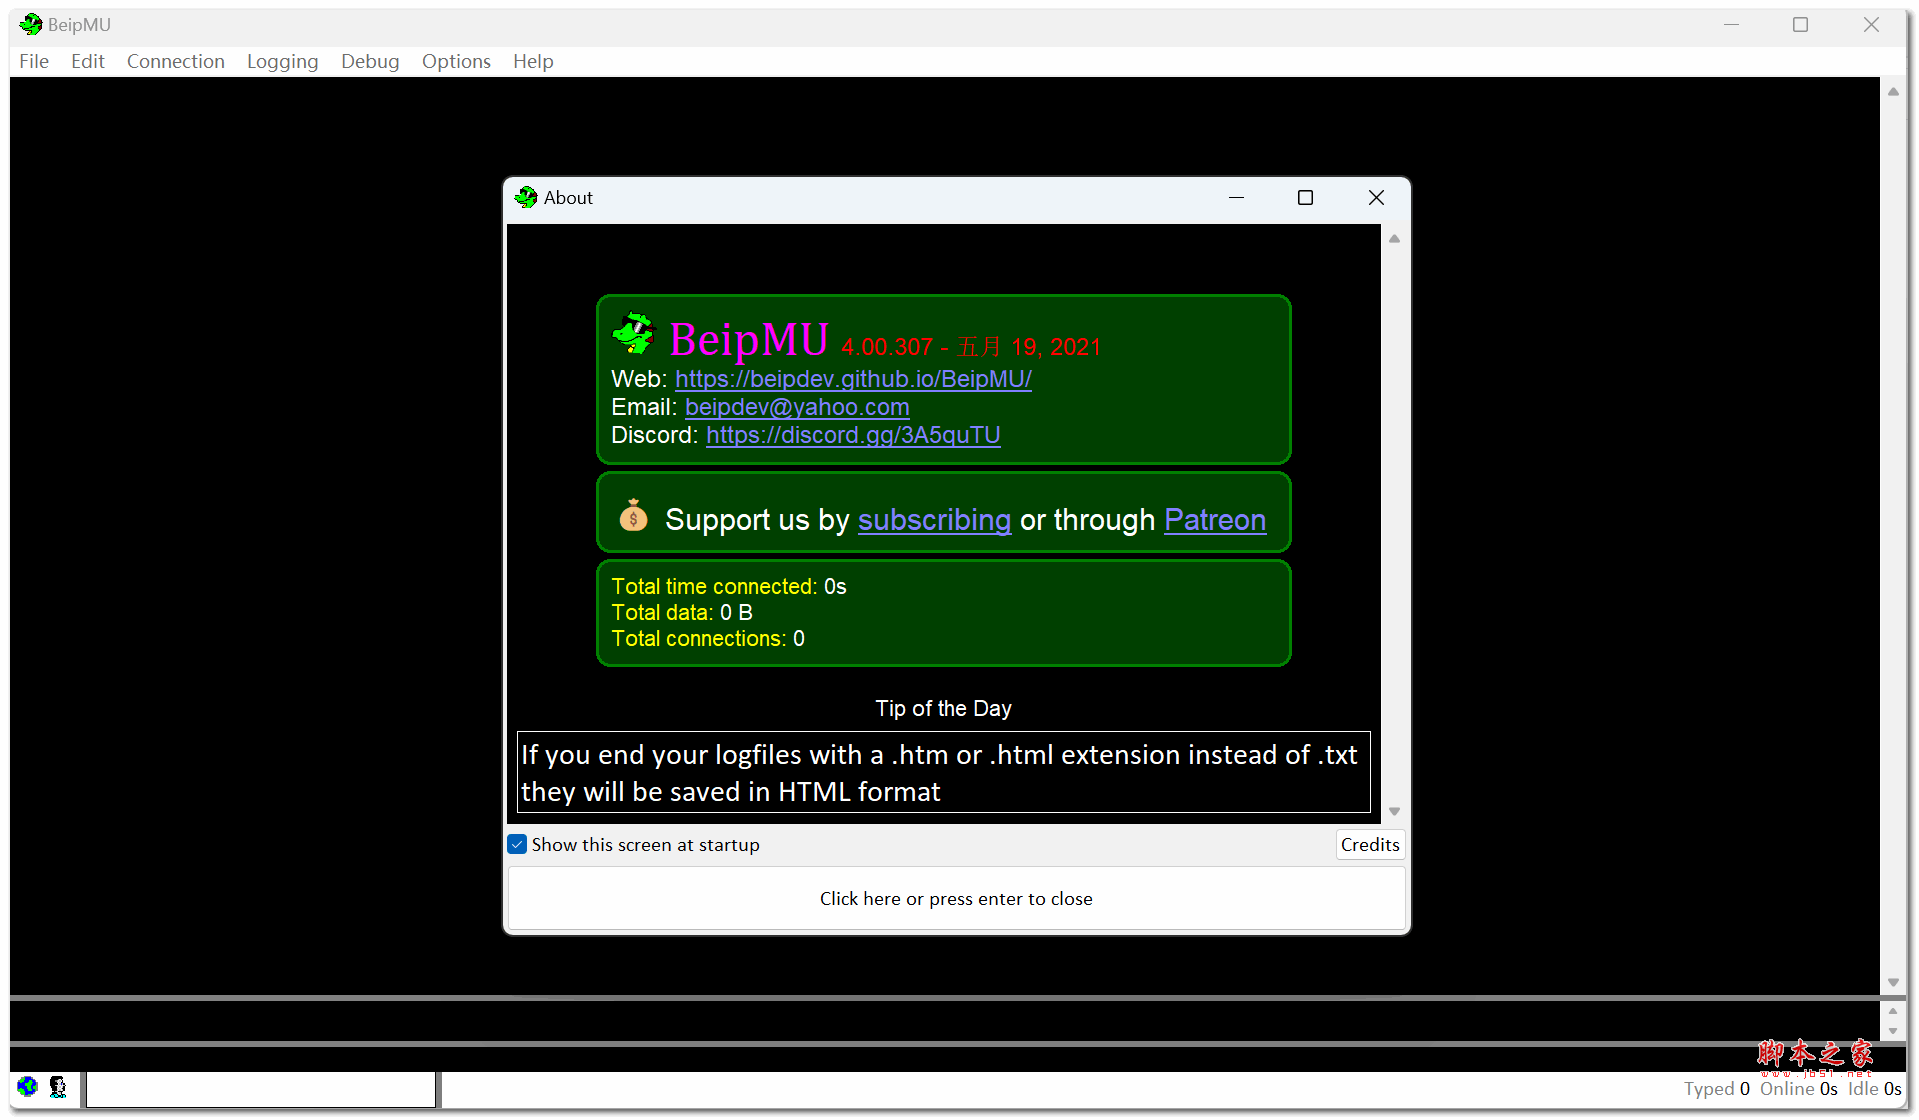
Task: Click the beipdev@yahoo.com email link
Action: pyautogui.click(x=797, y=407)
